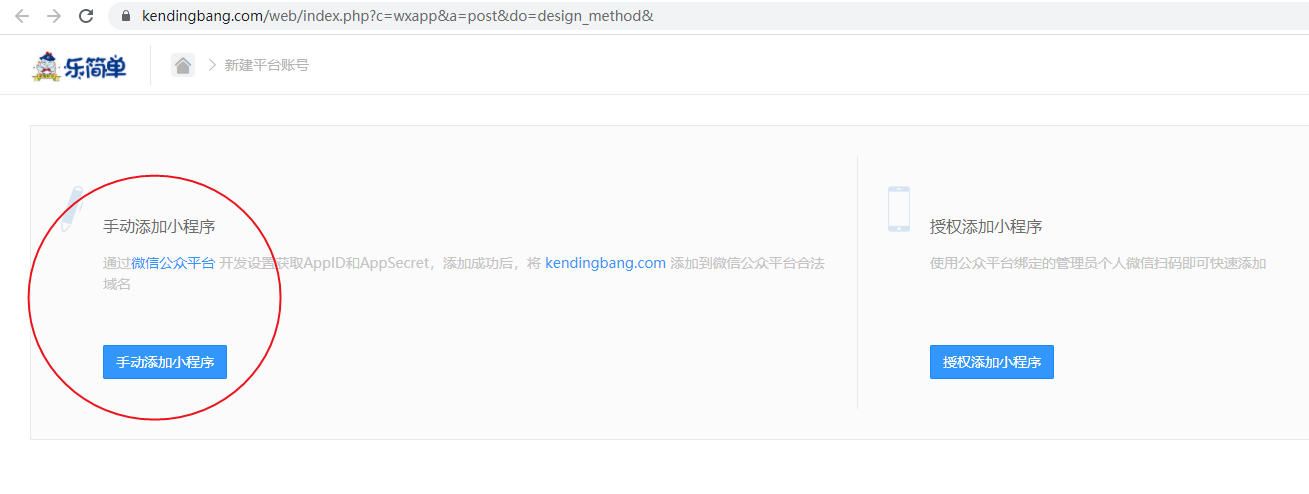1309x494 pixels.
Task: Click the 手动添加小程序 heading text
Action: tap(159, 227)
